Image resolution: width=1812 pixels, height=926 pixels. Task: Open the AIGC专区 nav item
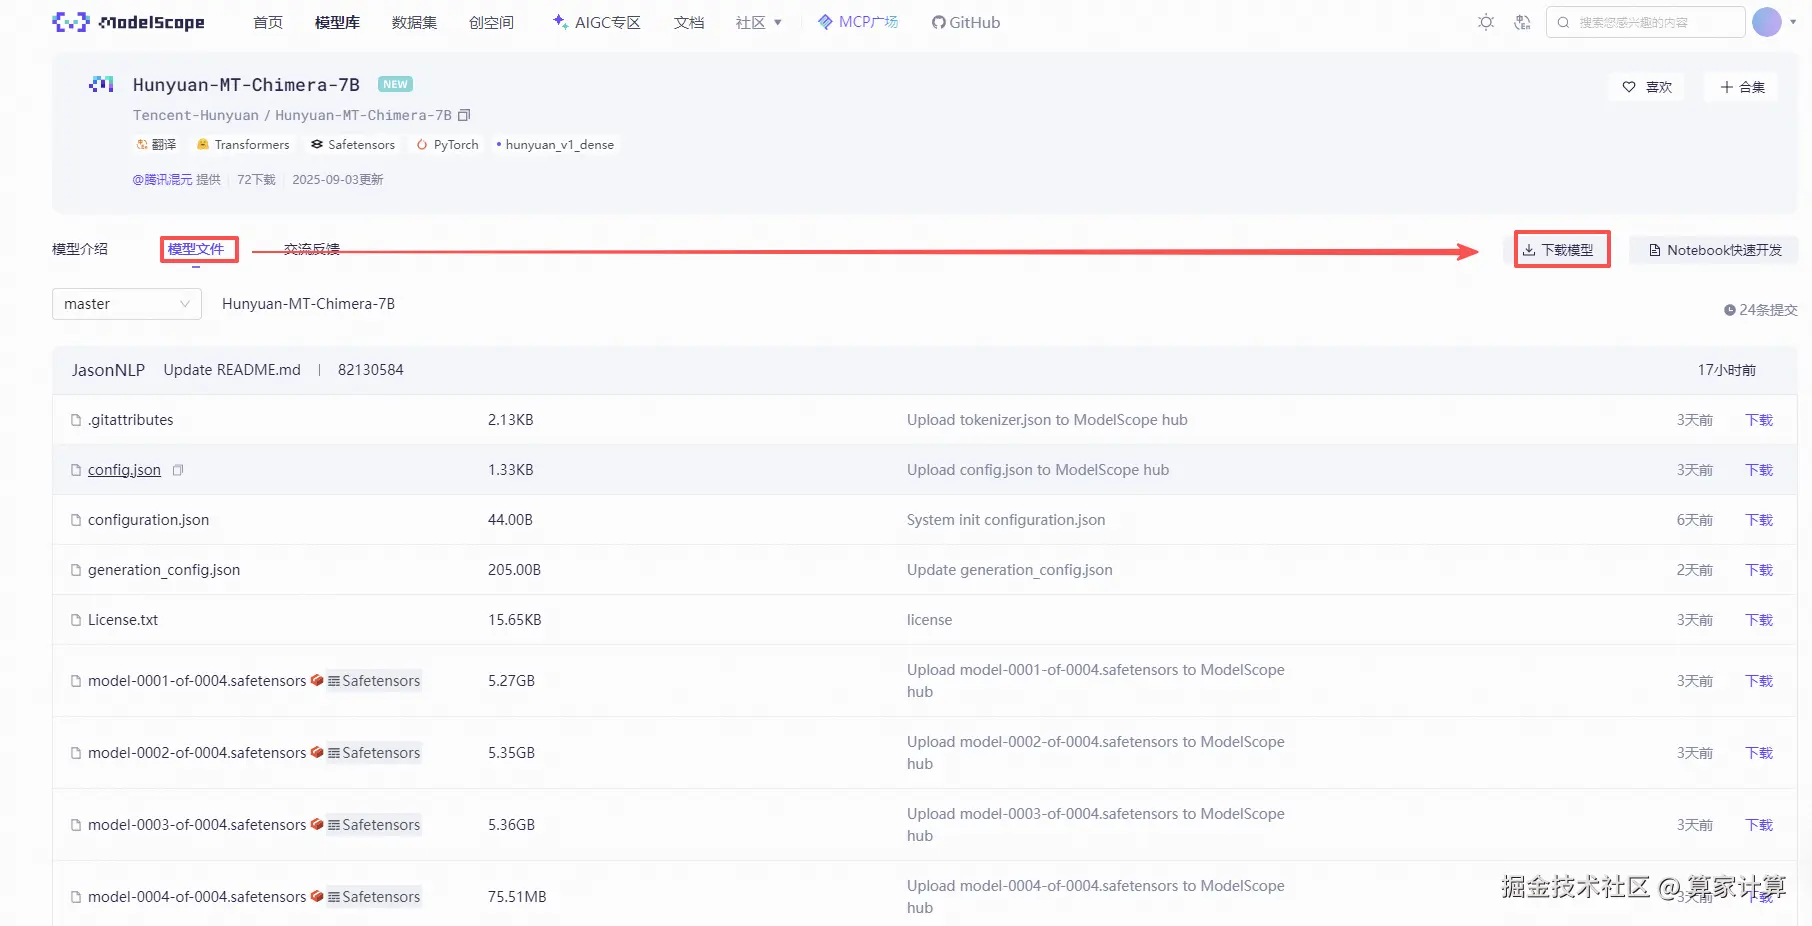(x=597, y=22)
